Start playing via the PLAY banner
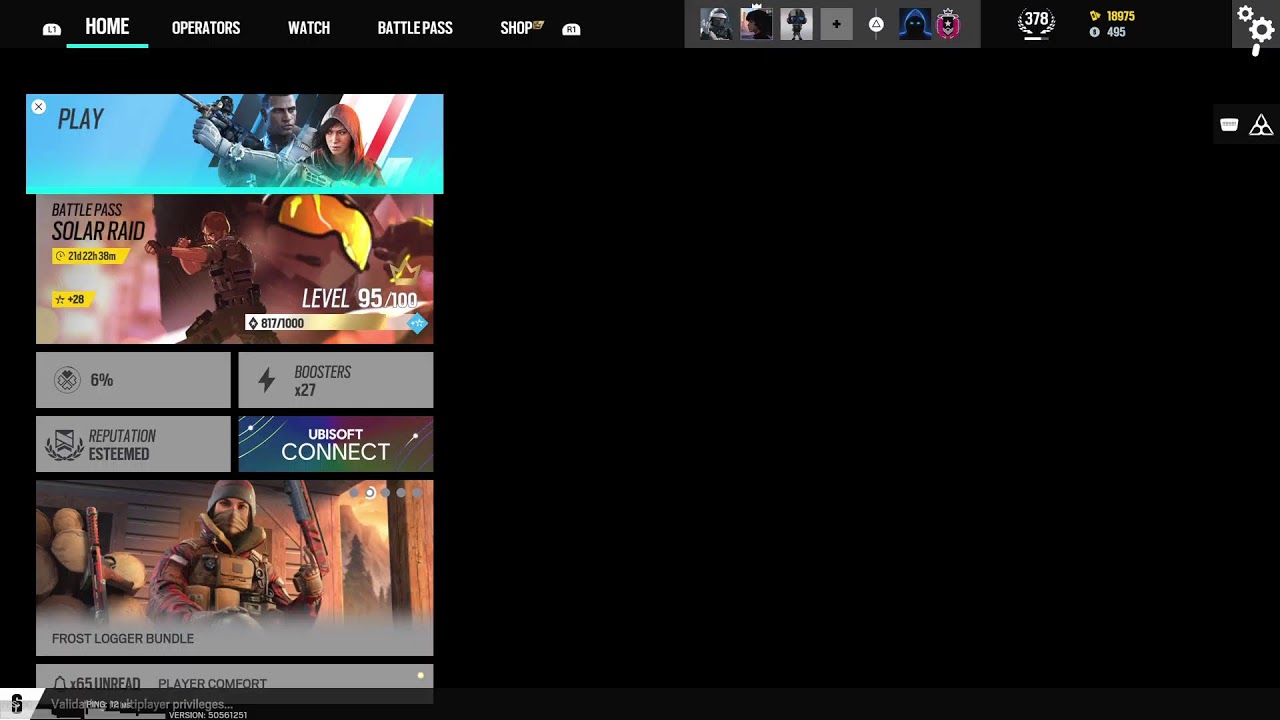Viewport: 1280px width, 720px height. [234, 143]
